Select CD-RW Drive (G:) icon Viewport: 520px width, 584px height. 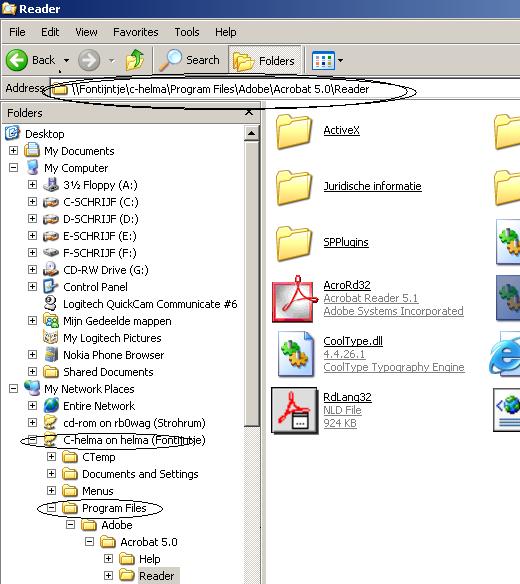coord(51,270)
